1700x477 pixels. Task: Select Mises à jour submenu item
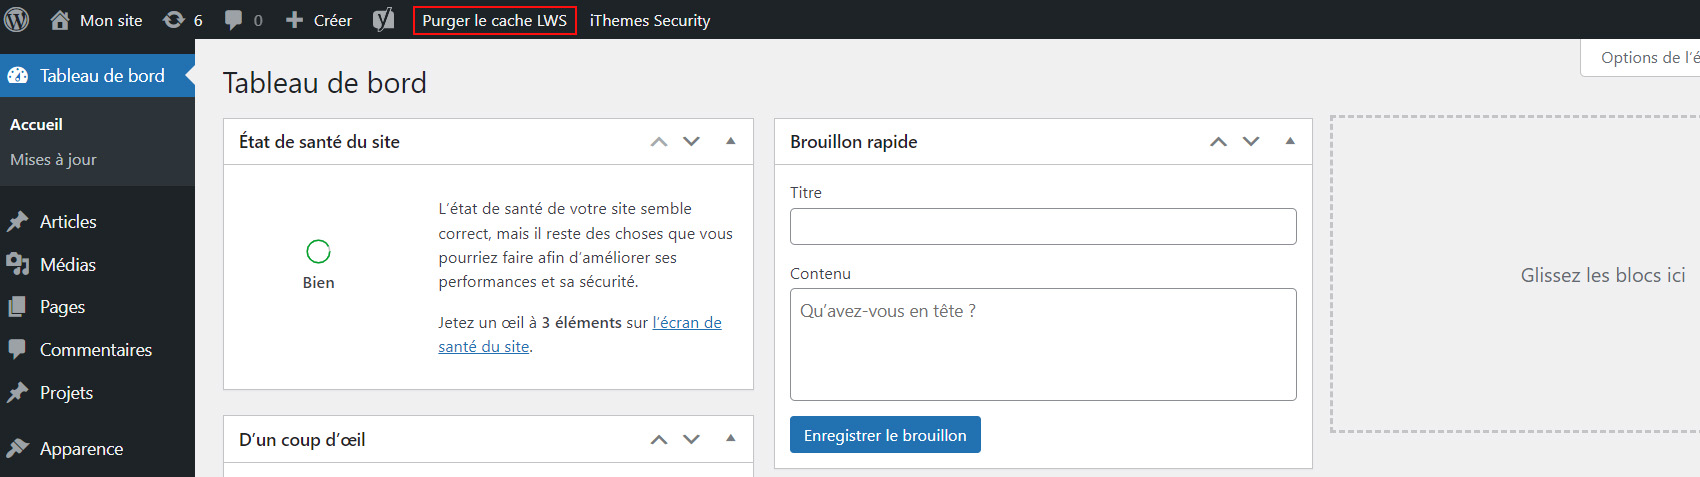53,159
